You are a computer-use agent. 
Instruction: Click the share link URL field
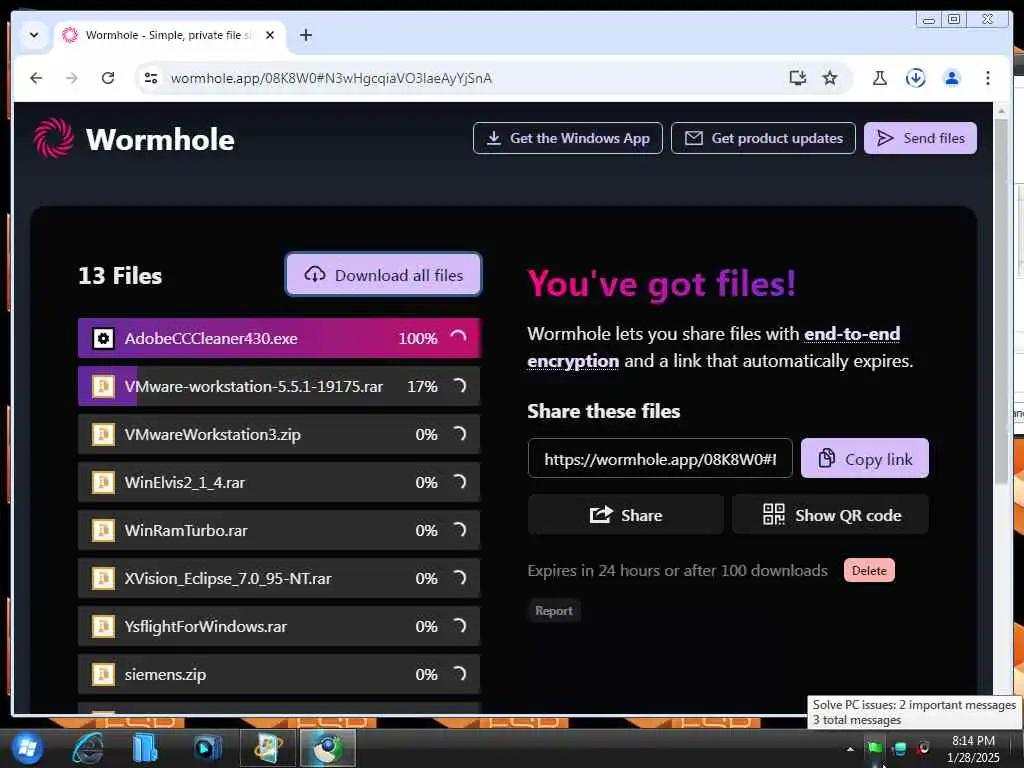pyautogui.click(x=660, y=459)
